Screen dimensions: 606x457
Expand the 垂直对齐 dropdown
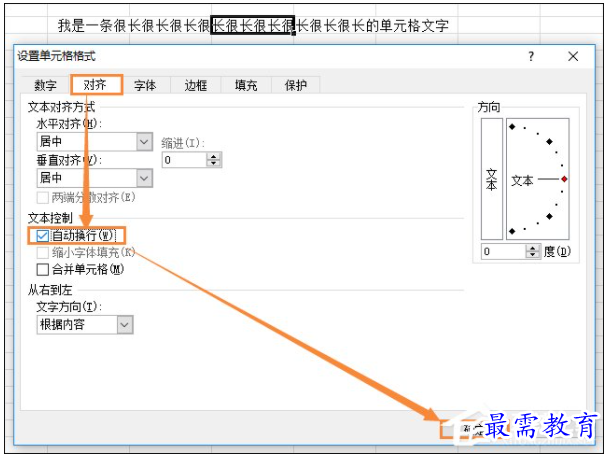tap(144, 178)
